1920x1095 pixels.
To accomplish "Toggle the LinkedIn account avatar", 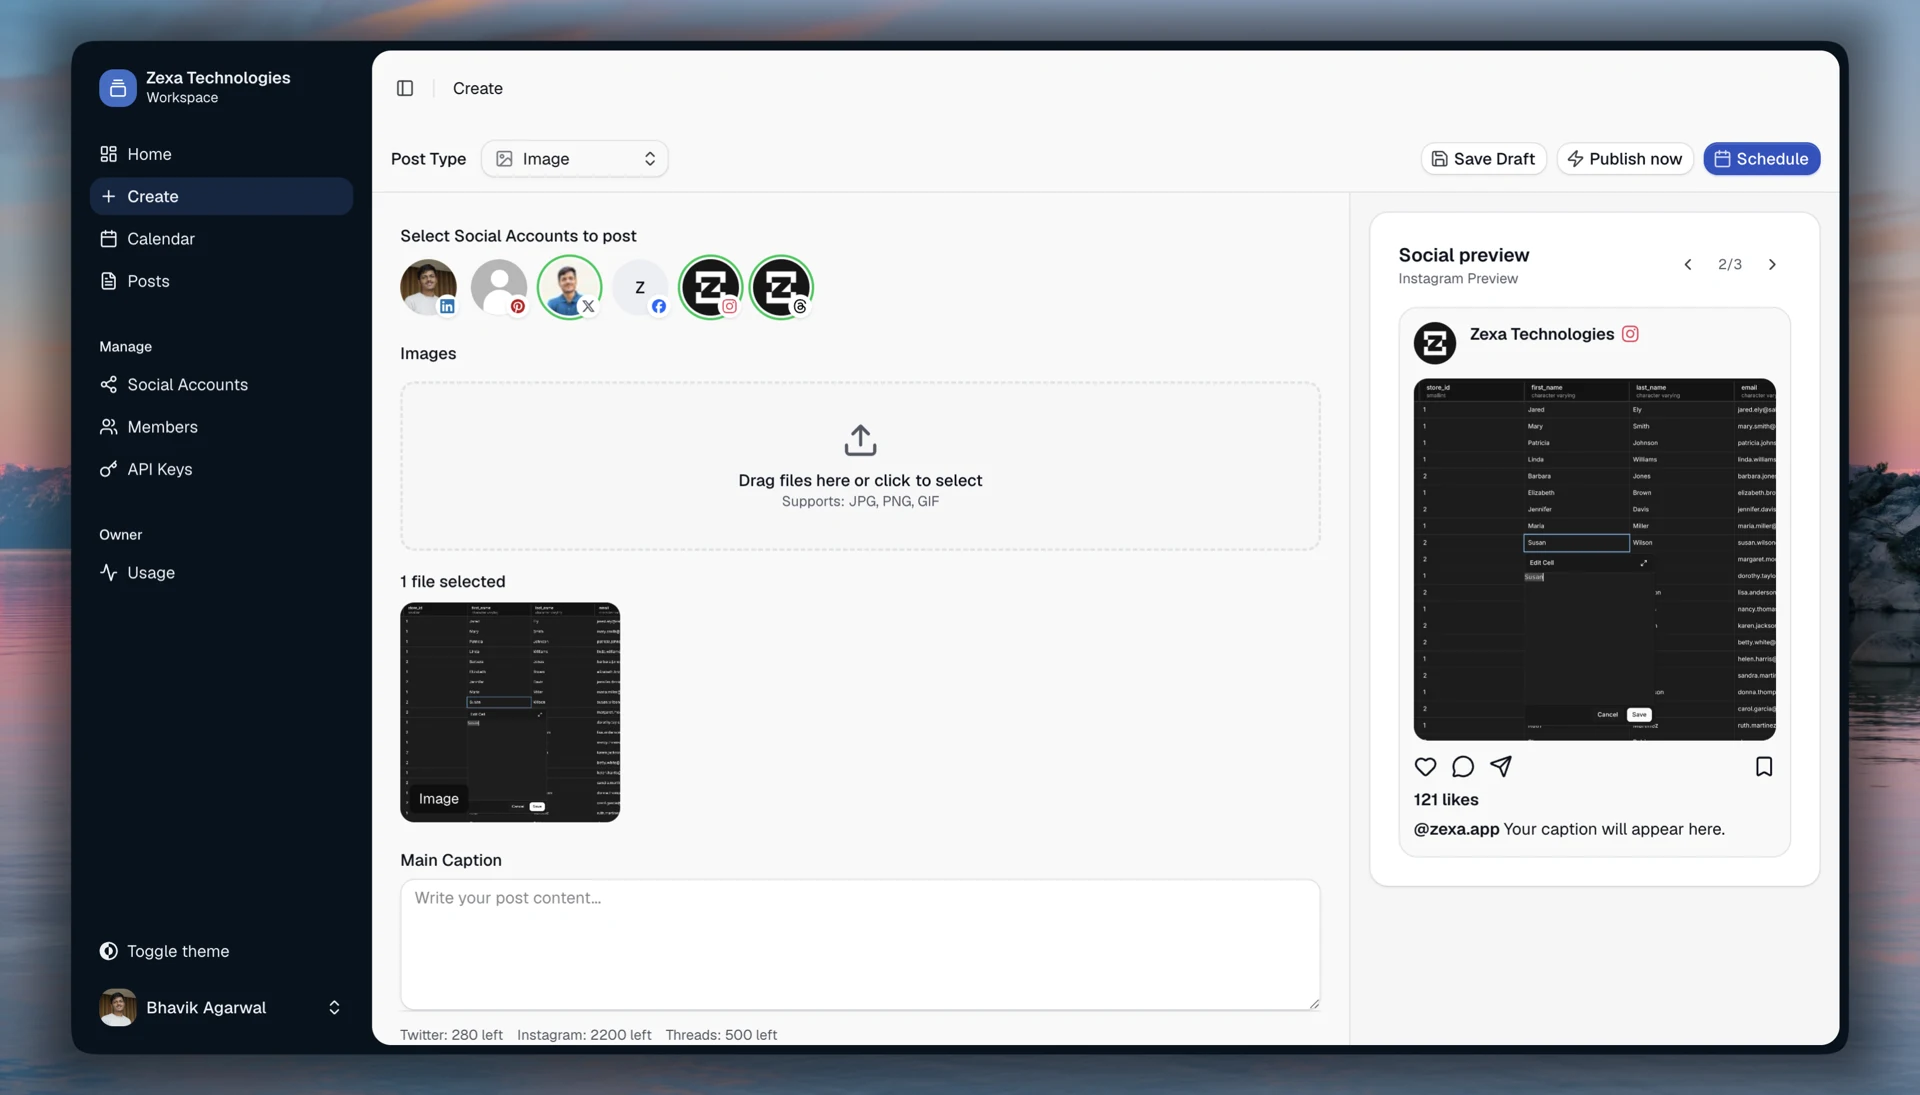I will click(428, 287).
